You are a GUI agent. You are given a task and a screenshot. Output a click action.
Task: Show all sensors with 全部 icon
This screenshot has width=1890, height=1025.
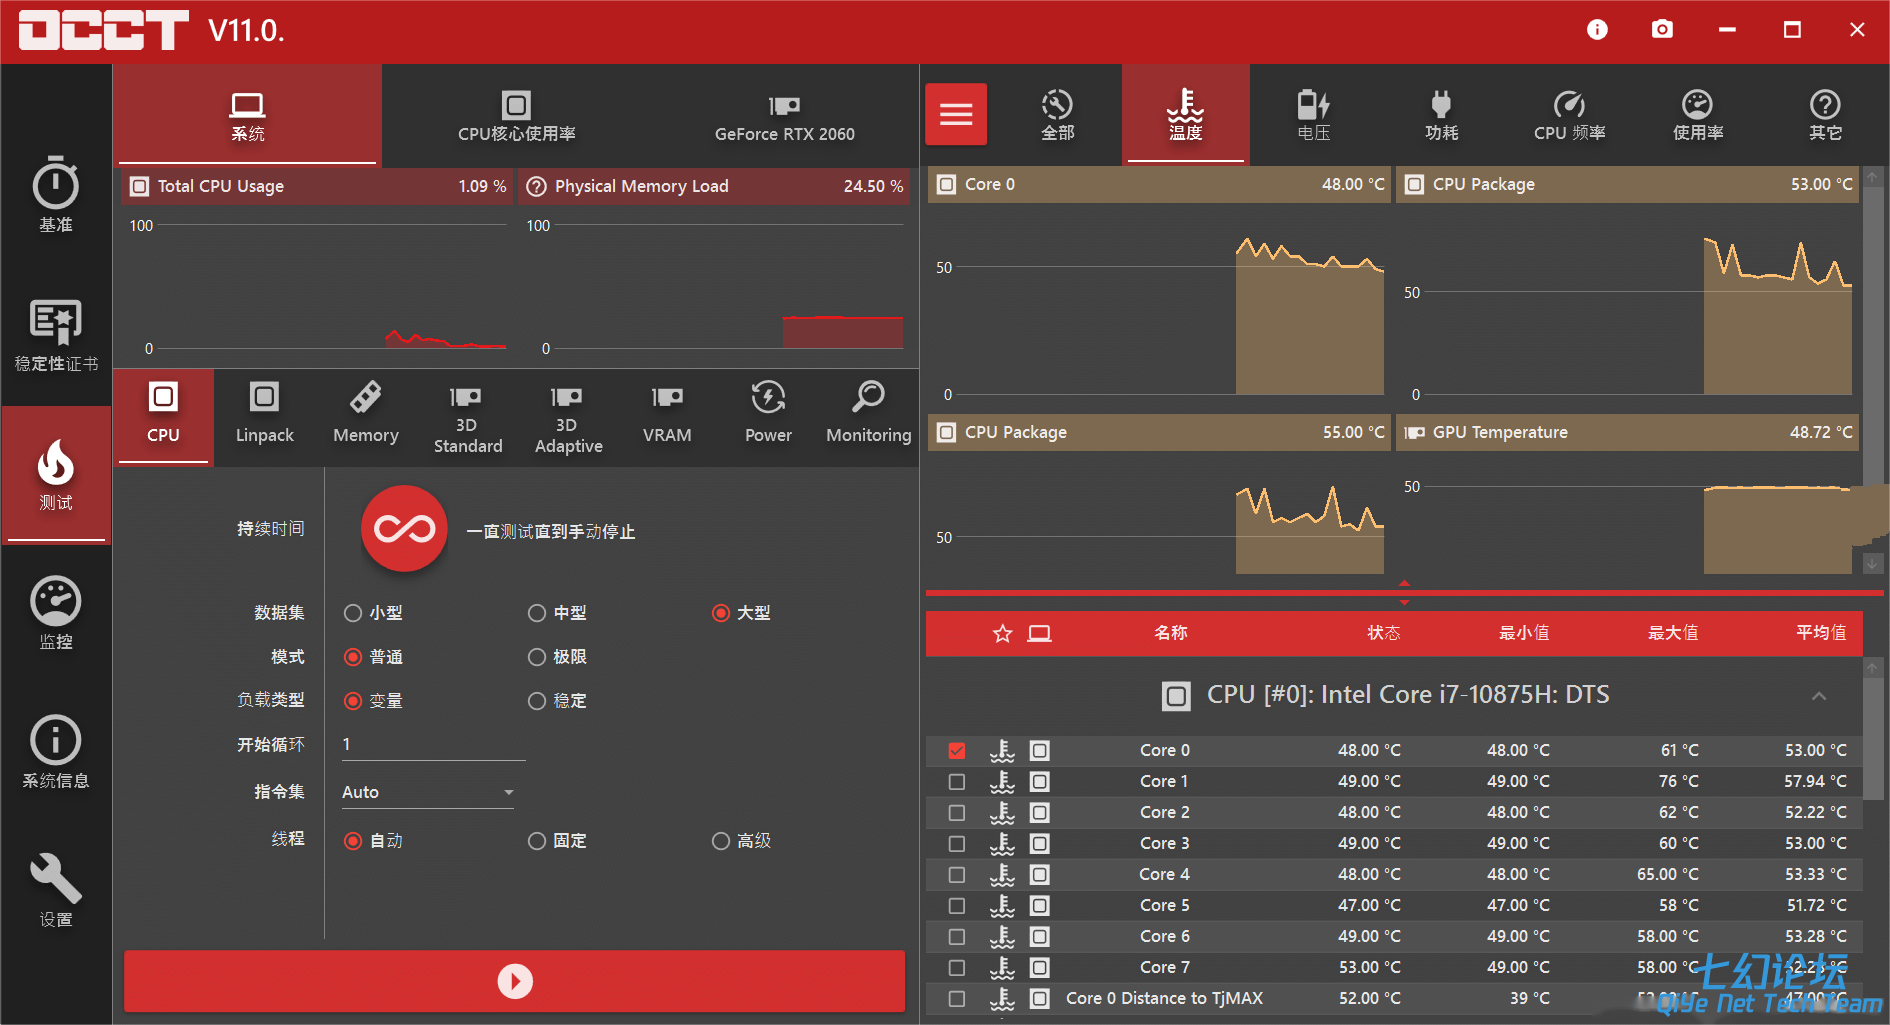coord(1057,114)
